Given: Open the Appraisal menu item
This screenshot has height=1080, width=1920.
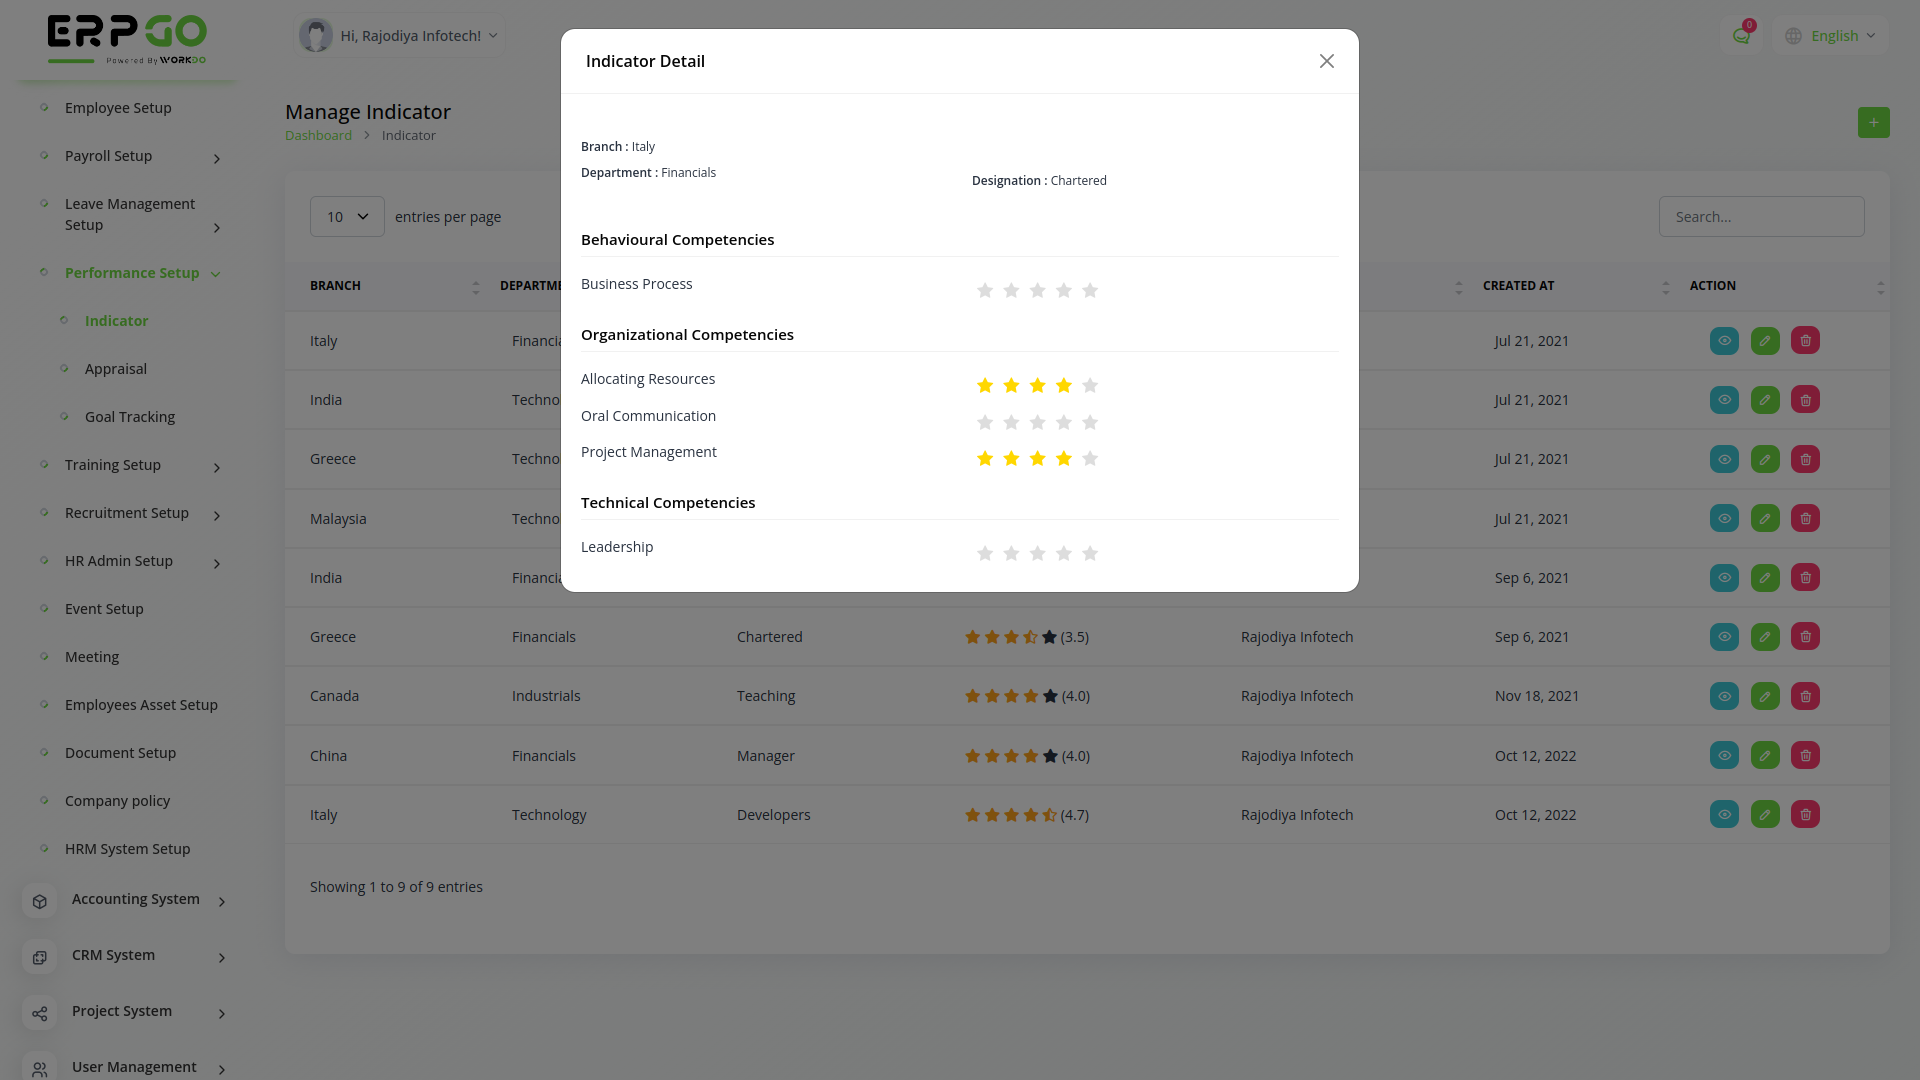Looking at the screenshot, I should pos(115,368).
